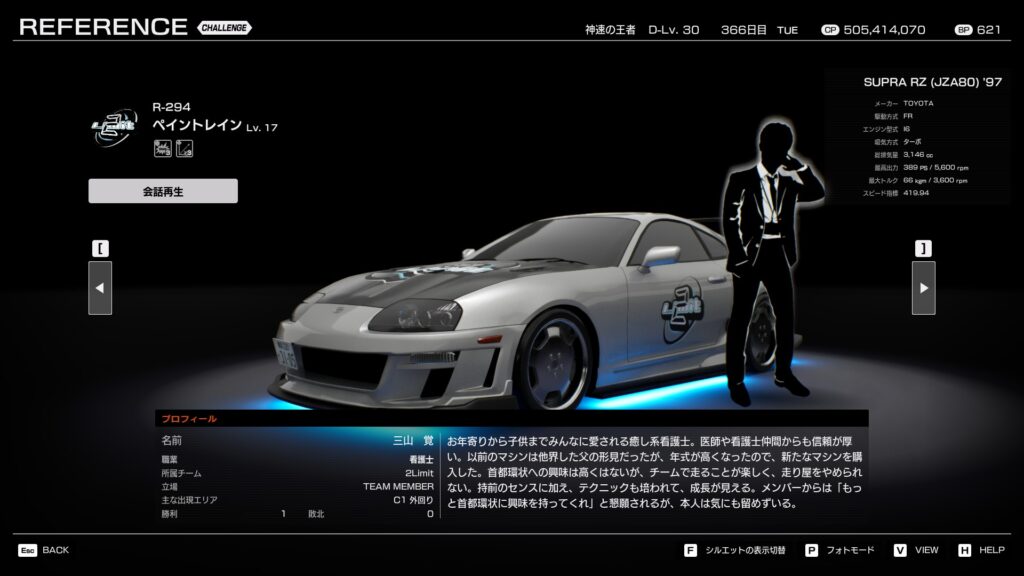This screenshot has height=576, width=1024.
Task: Click the P key icon for フォトモード
Action: [811, 550]
